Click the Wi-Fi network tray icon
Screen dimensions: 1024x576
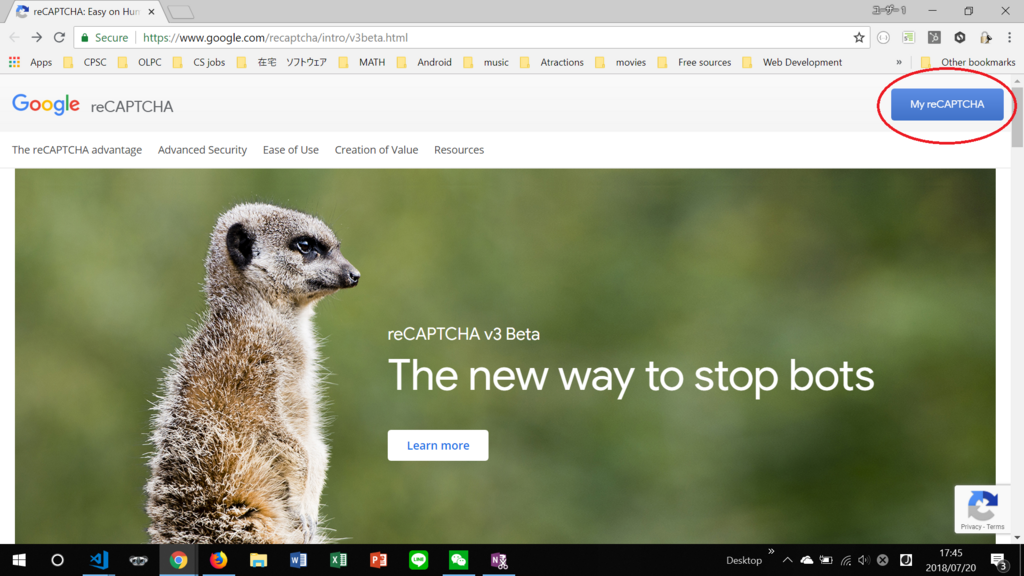pos(845,560)
